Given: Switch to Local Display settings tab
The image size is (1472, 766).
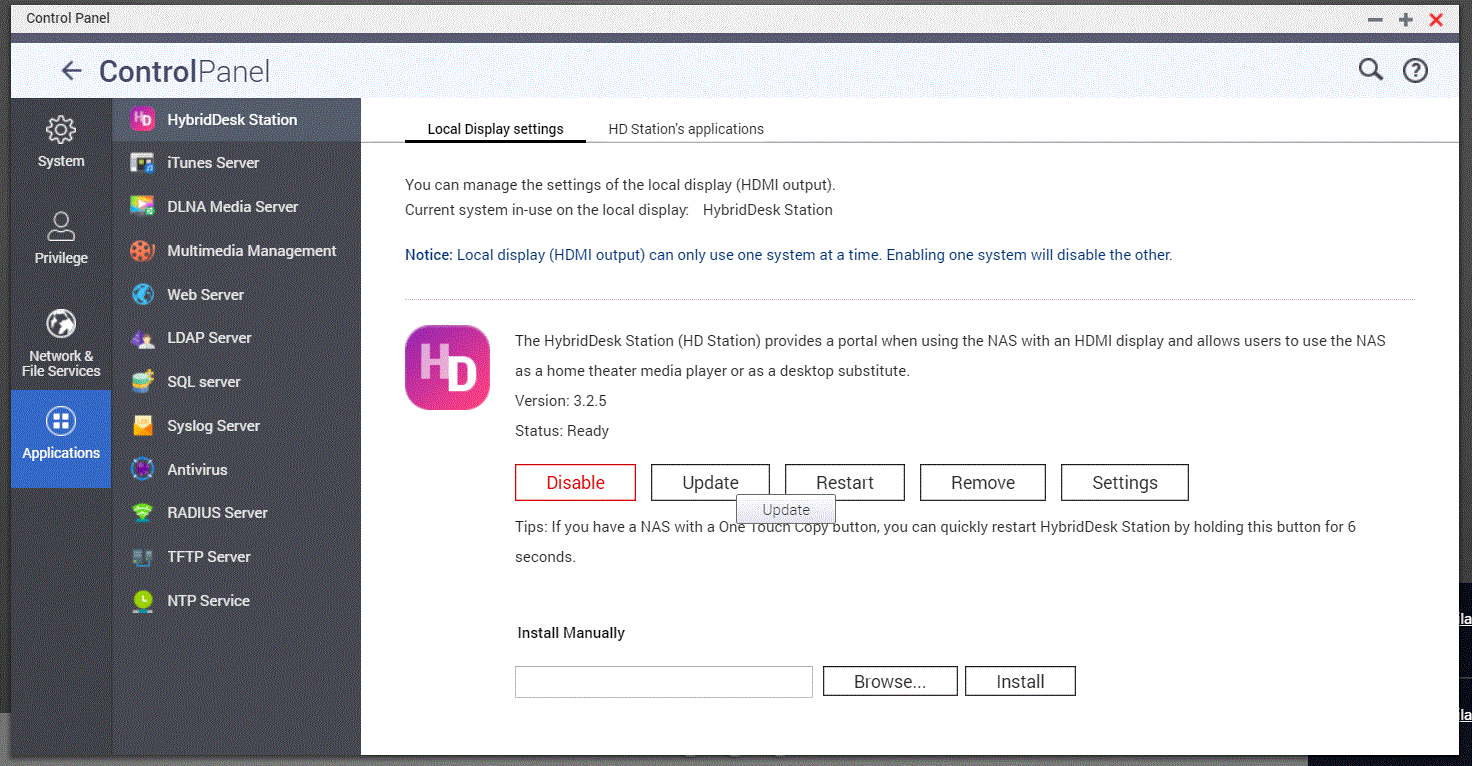Looking at the screenshot, I should point(495,129).
